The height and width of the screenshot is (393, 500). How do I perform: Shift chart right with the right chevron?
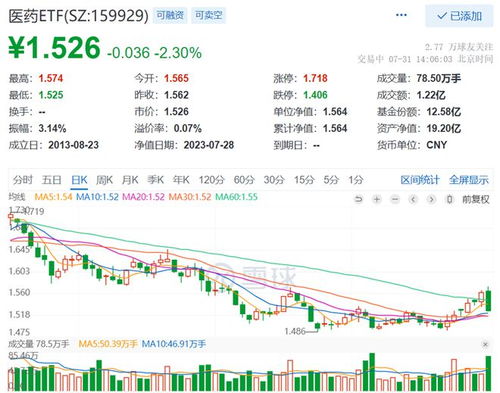pyautogui.click(x=431, y=199)
